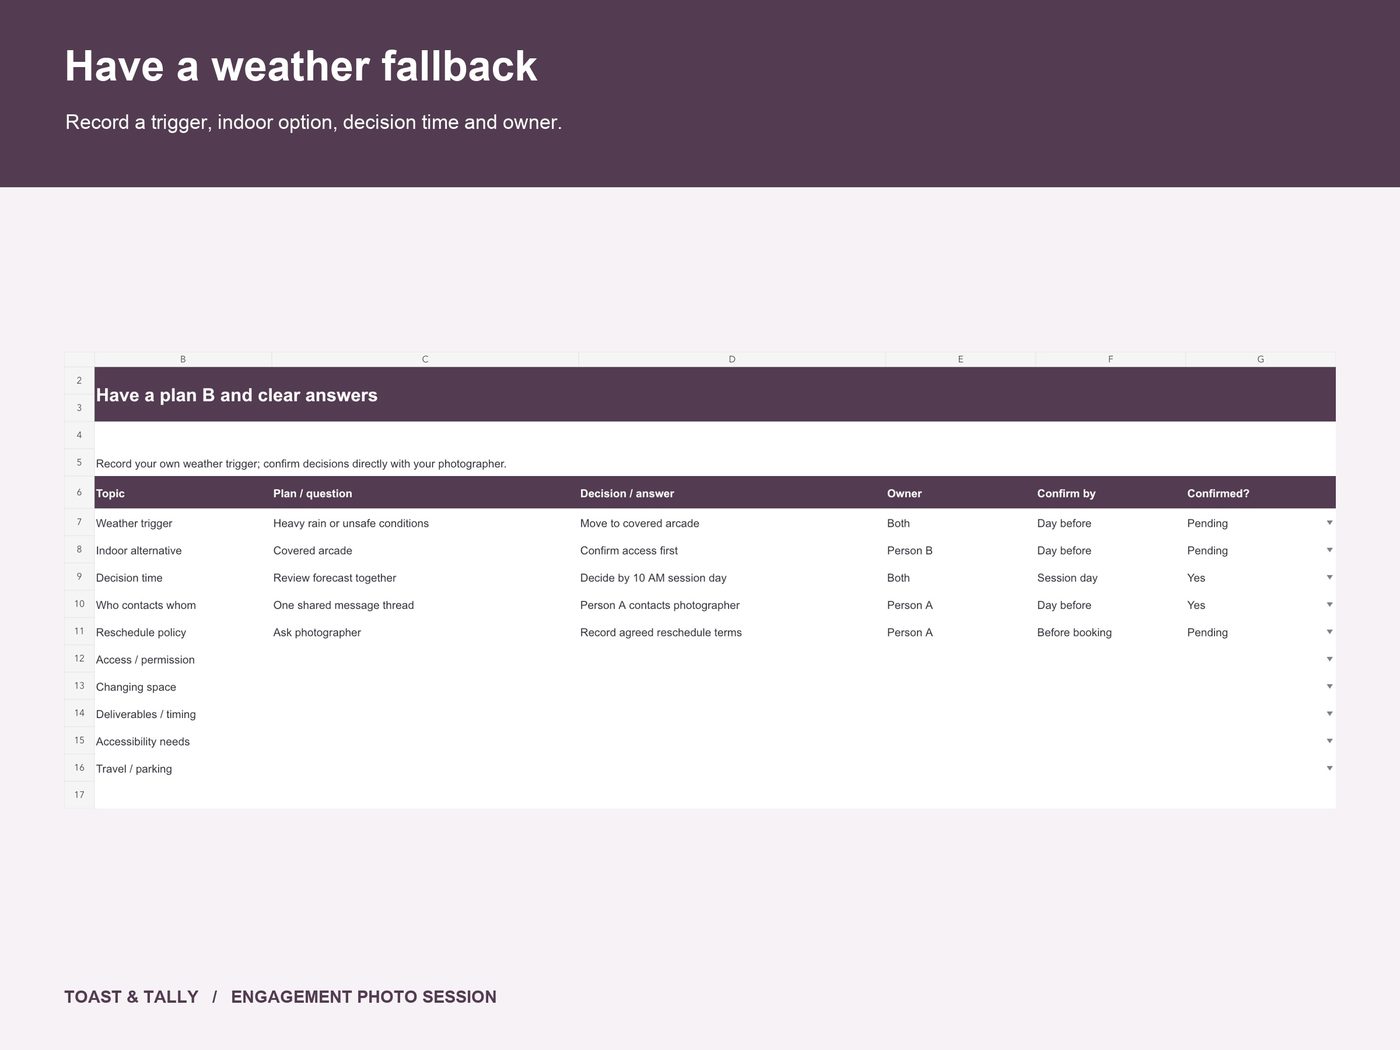Click the "Decide by 10 AM session day" cell

pos(732,578)
